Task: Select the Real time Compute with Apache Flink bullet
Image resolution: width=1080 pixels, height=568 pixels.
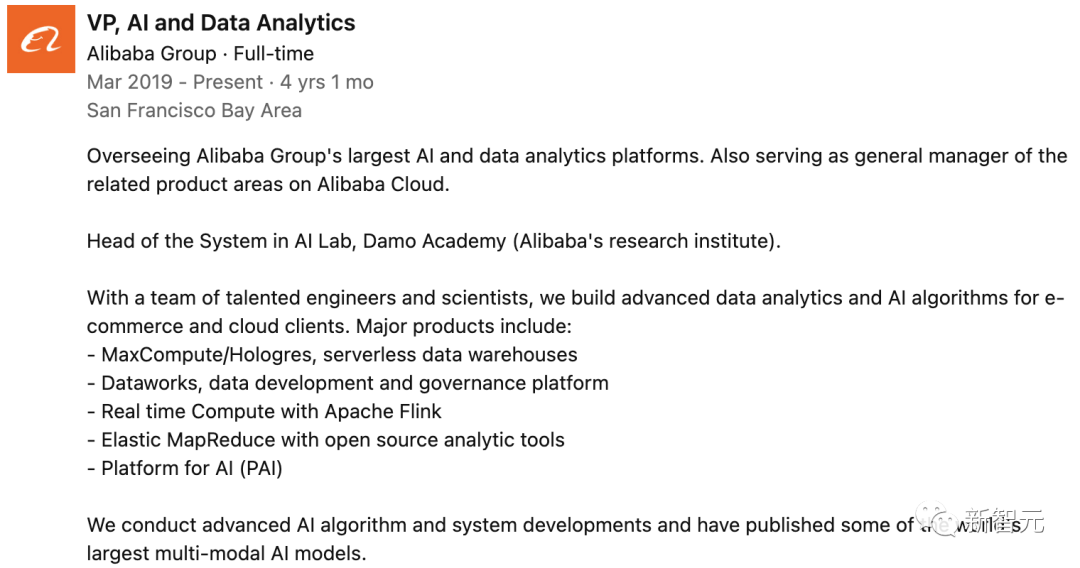Action: (x=264, y=412)
